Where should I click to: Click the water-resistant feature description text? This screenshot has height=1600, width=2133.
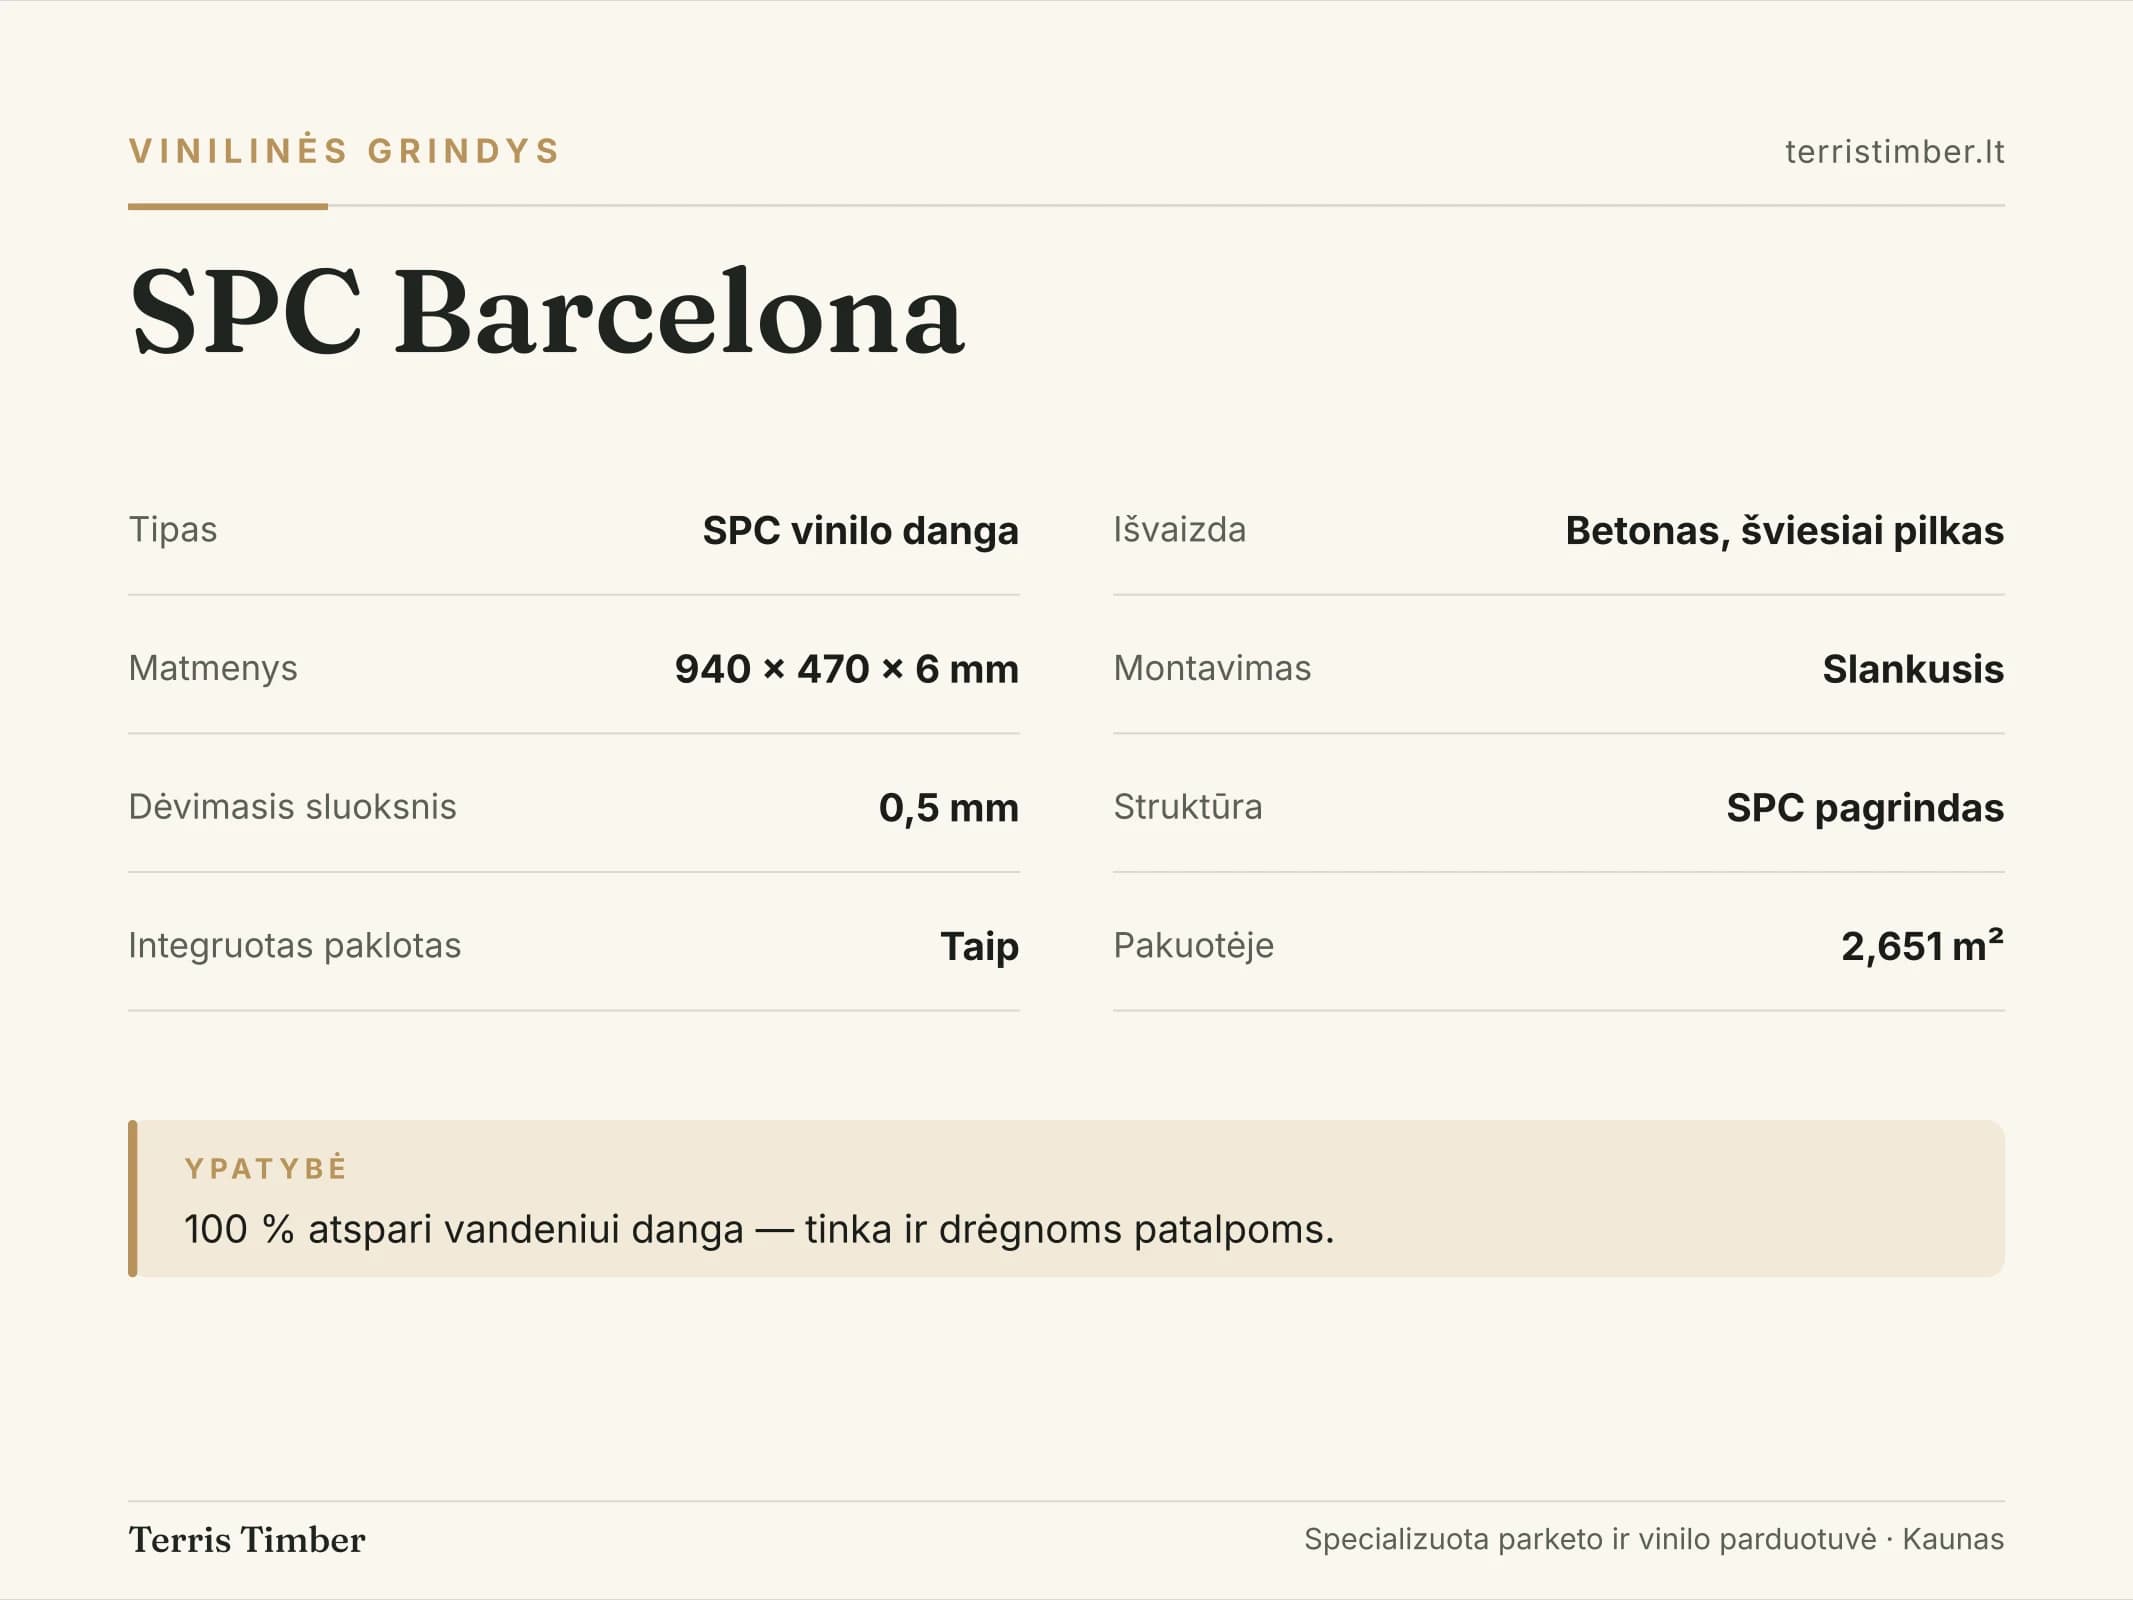tap(759, 1229)
